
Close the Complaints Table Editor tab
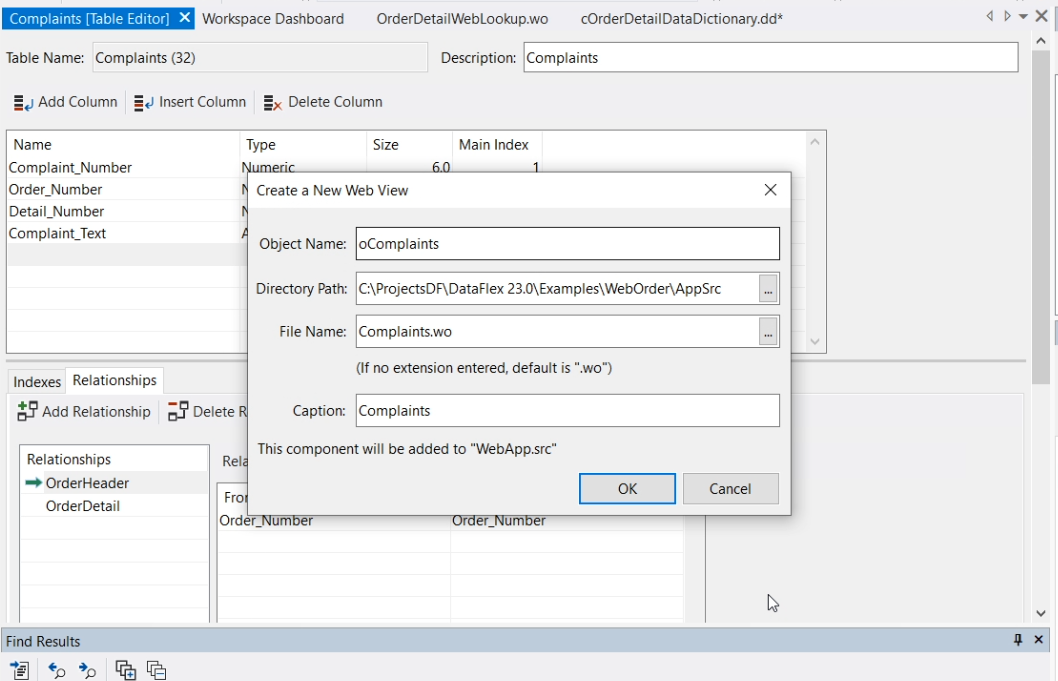[x=185, y=19]
